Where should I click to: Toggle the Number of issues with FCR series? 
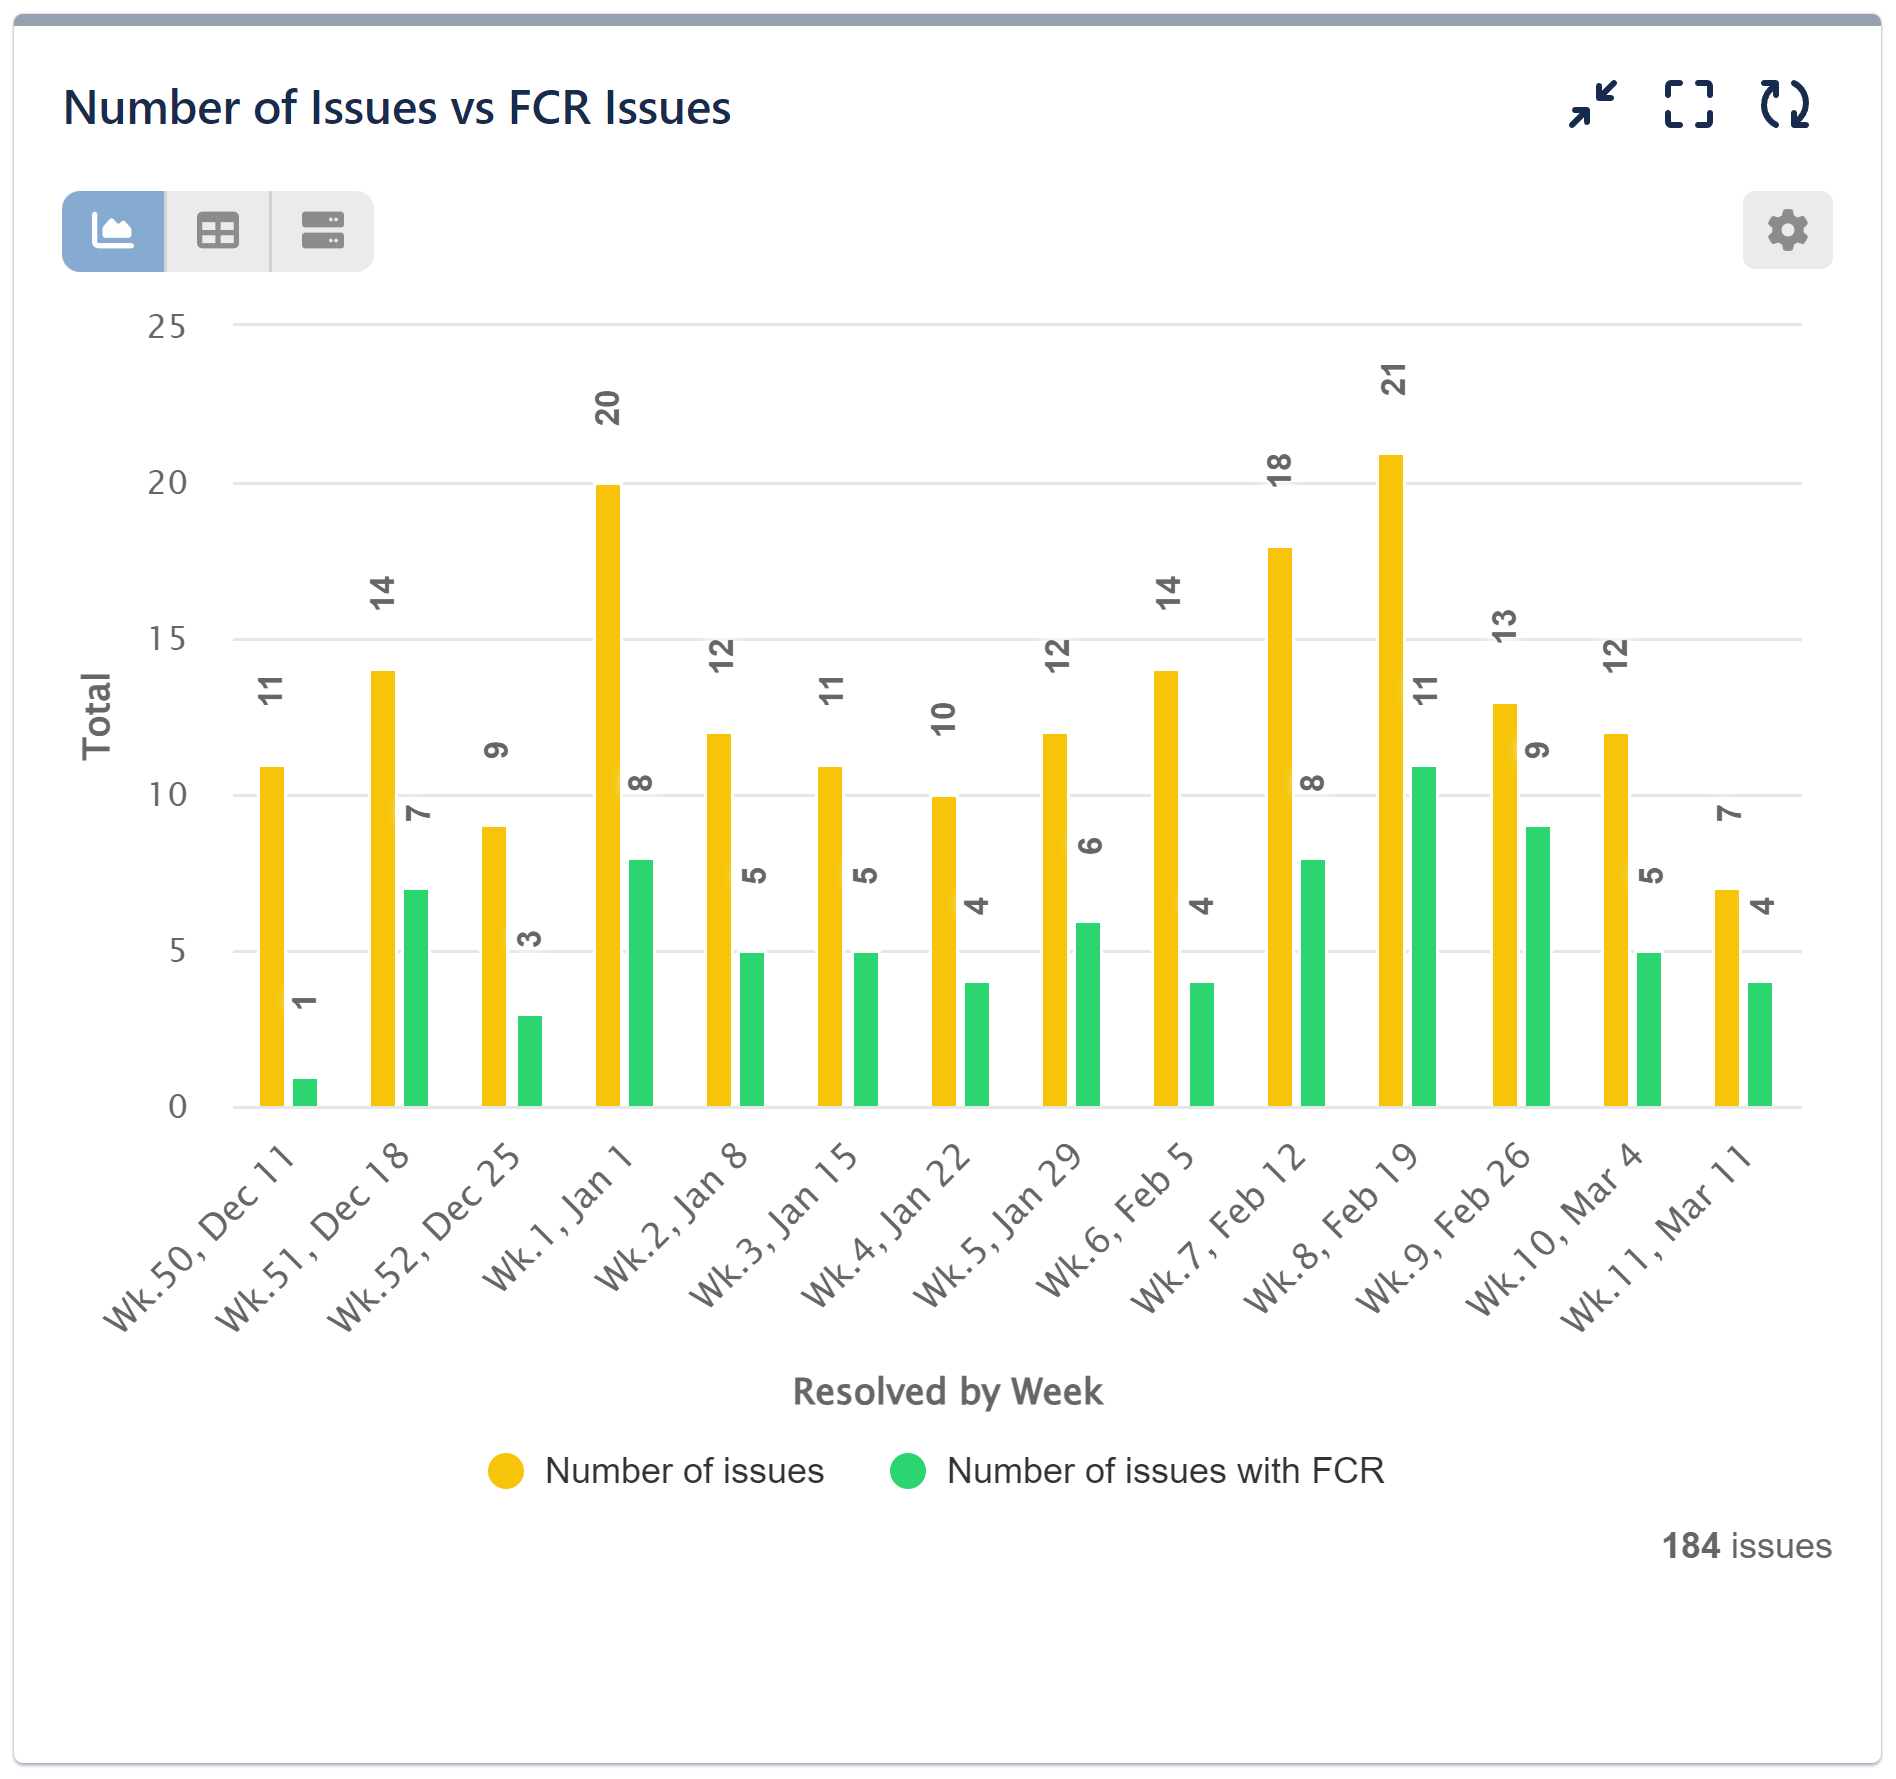coord(1165,1471)
